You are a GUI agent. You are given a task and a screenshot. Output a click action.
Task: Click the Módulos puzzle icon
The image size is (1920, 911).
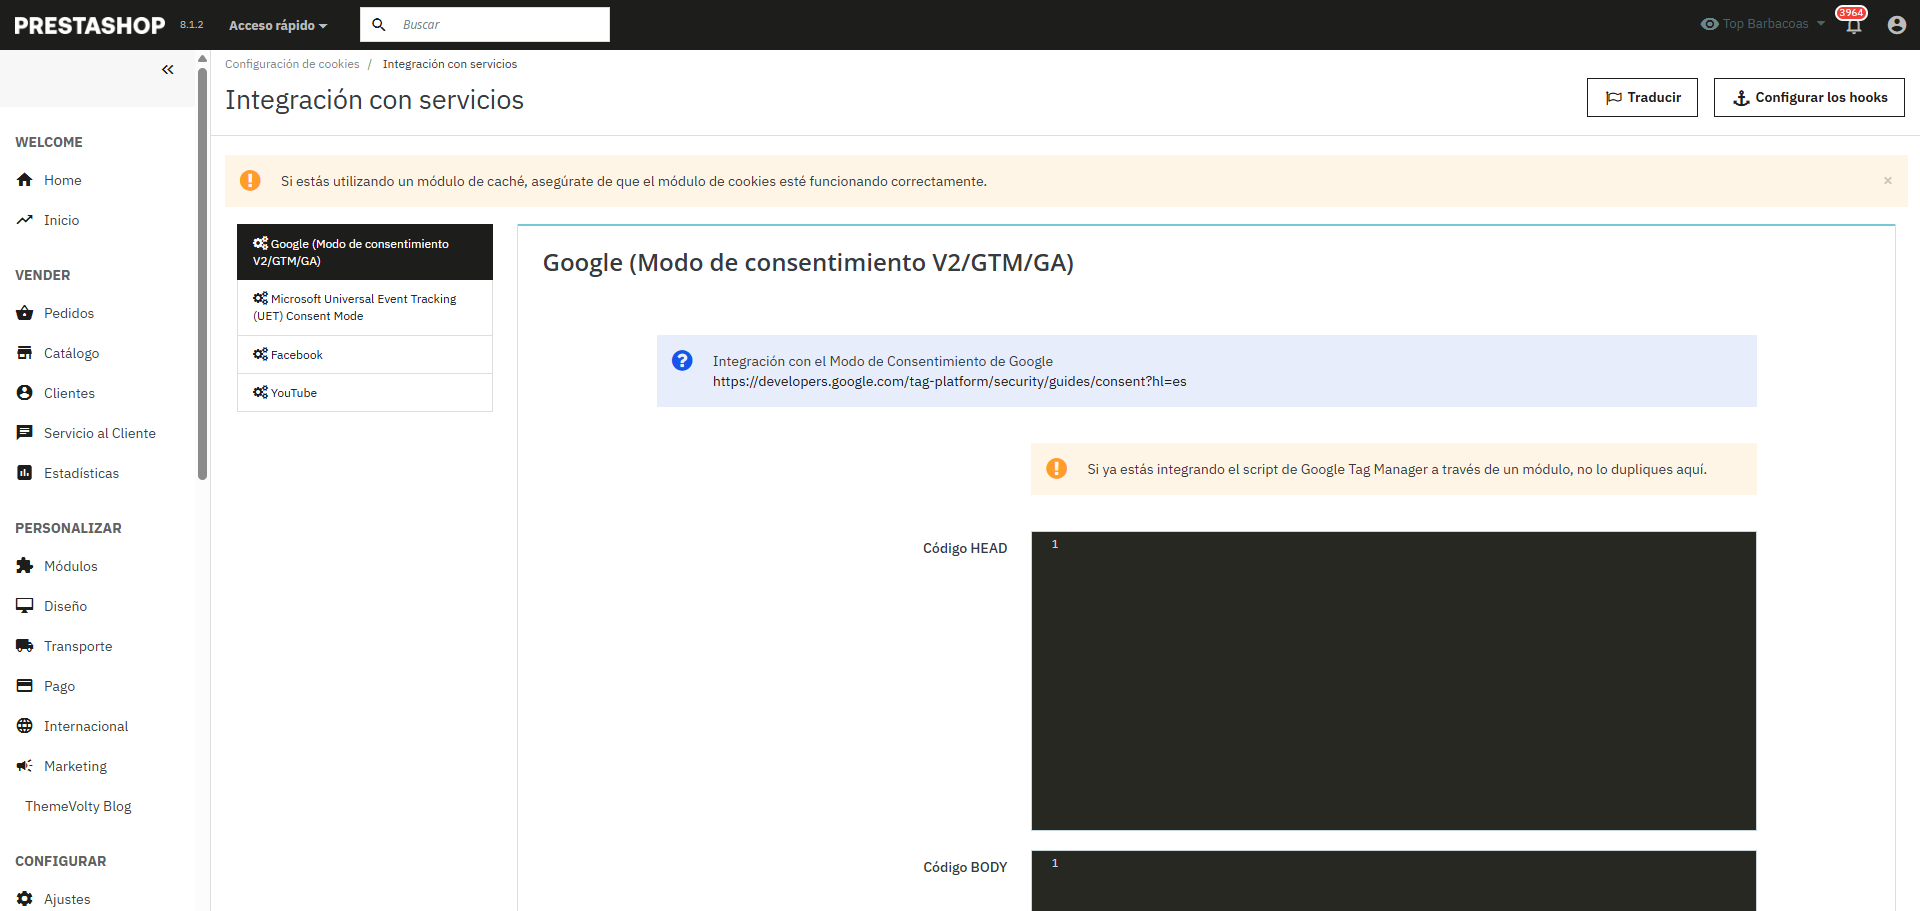pos(25,566)
